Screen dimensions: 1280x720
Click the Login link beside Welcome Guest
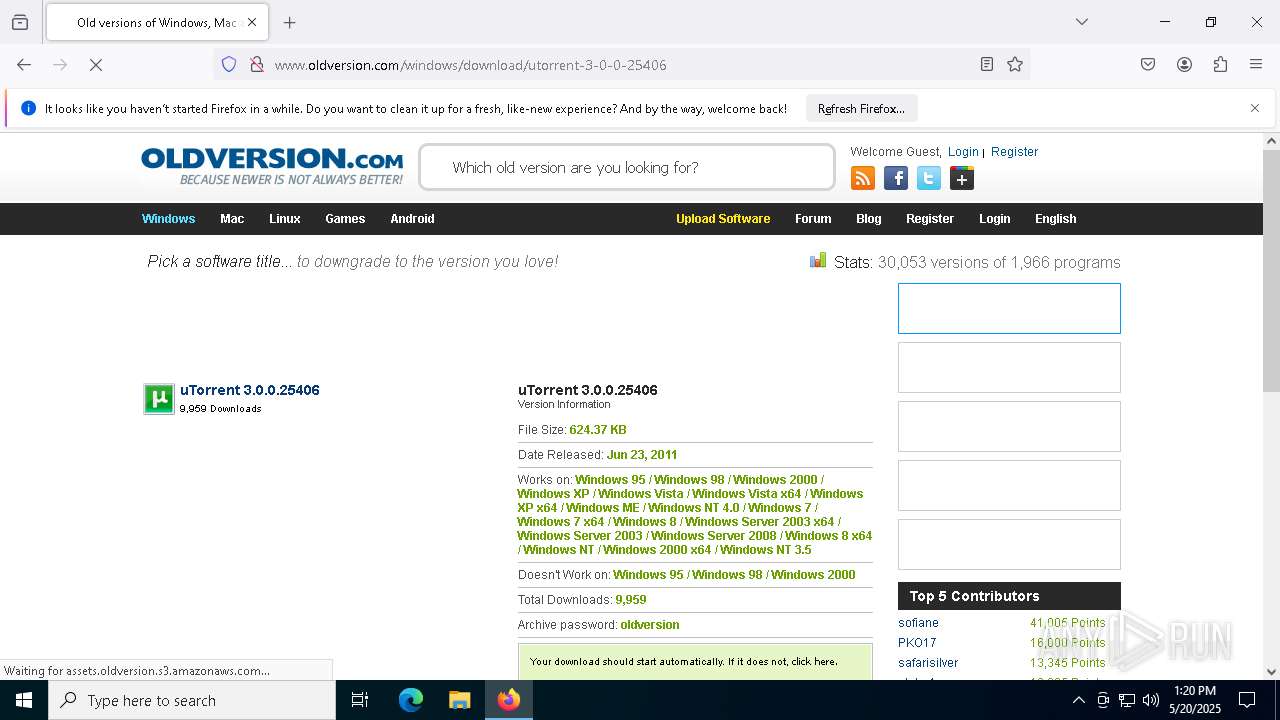[963, 152]
